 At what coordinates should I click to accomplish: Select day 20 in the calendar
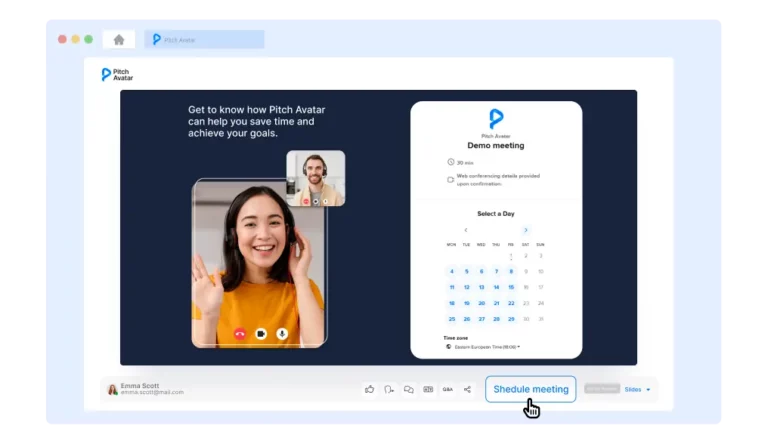point(481,303)
